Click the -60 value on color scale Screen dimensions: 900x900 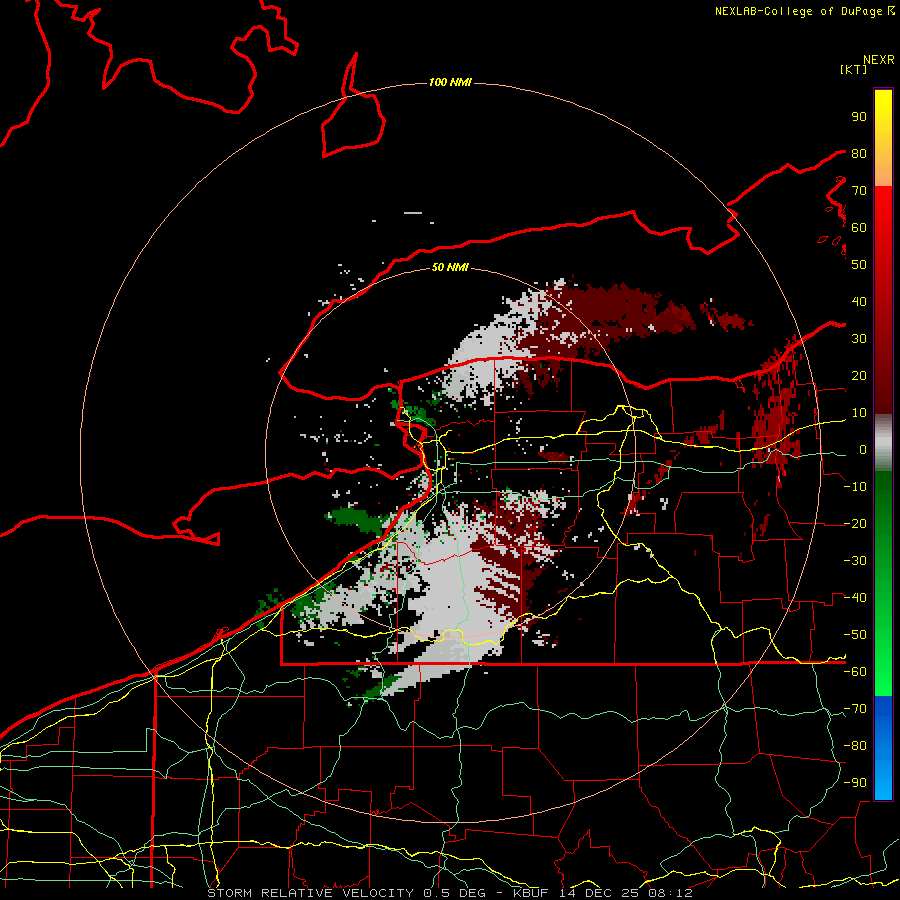pyautogui.click(x=855, y=672)
